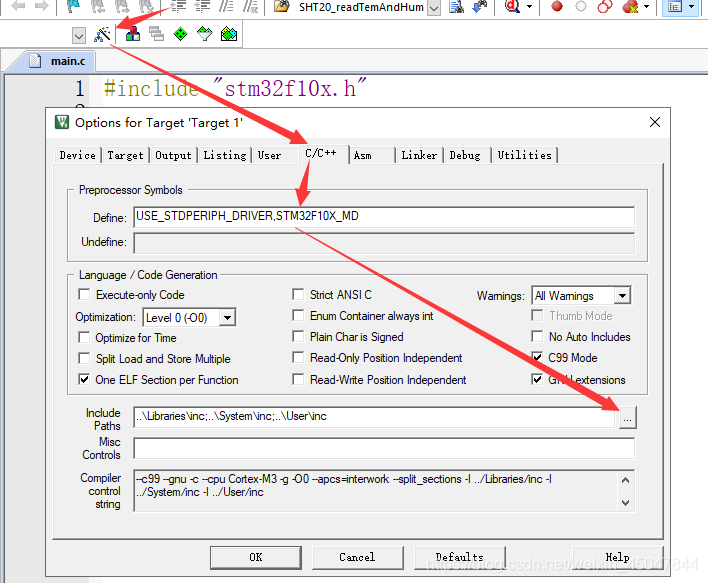The height and width of the screenshot is (583, 708).
Task: Open the Linker tab
Action: [419, 155]
